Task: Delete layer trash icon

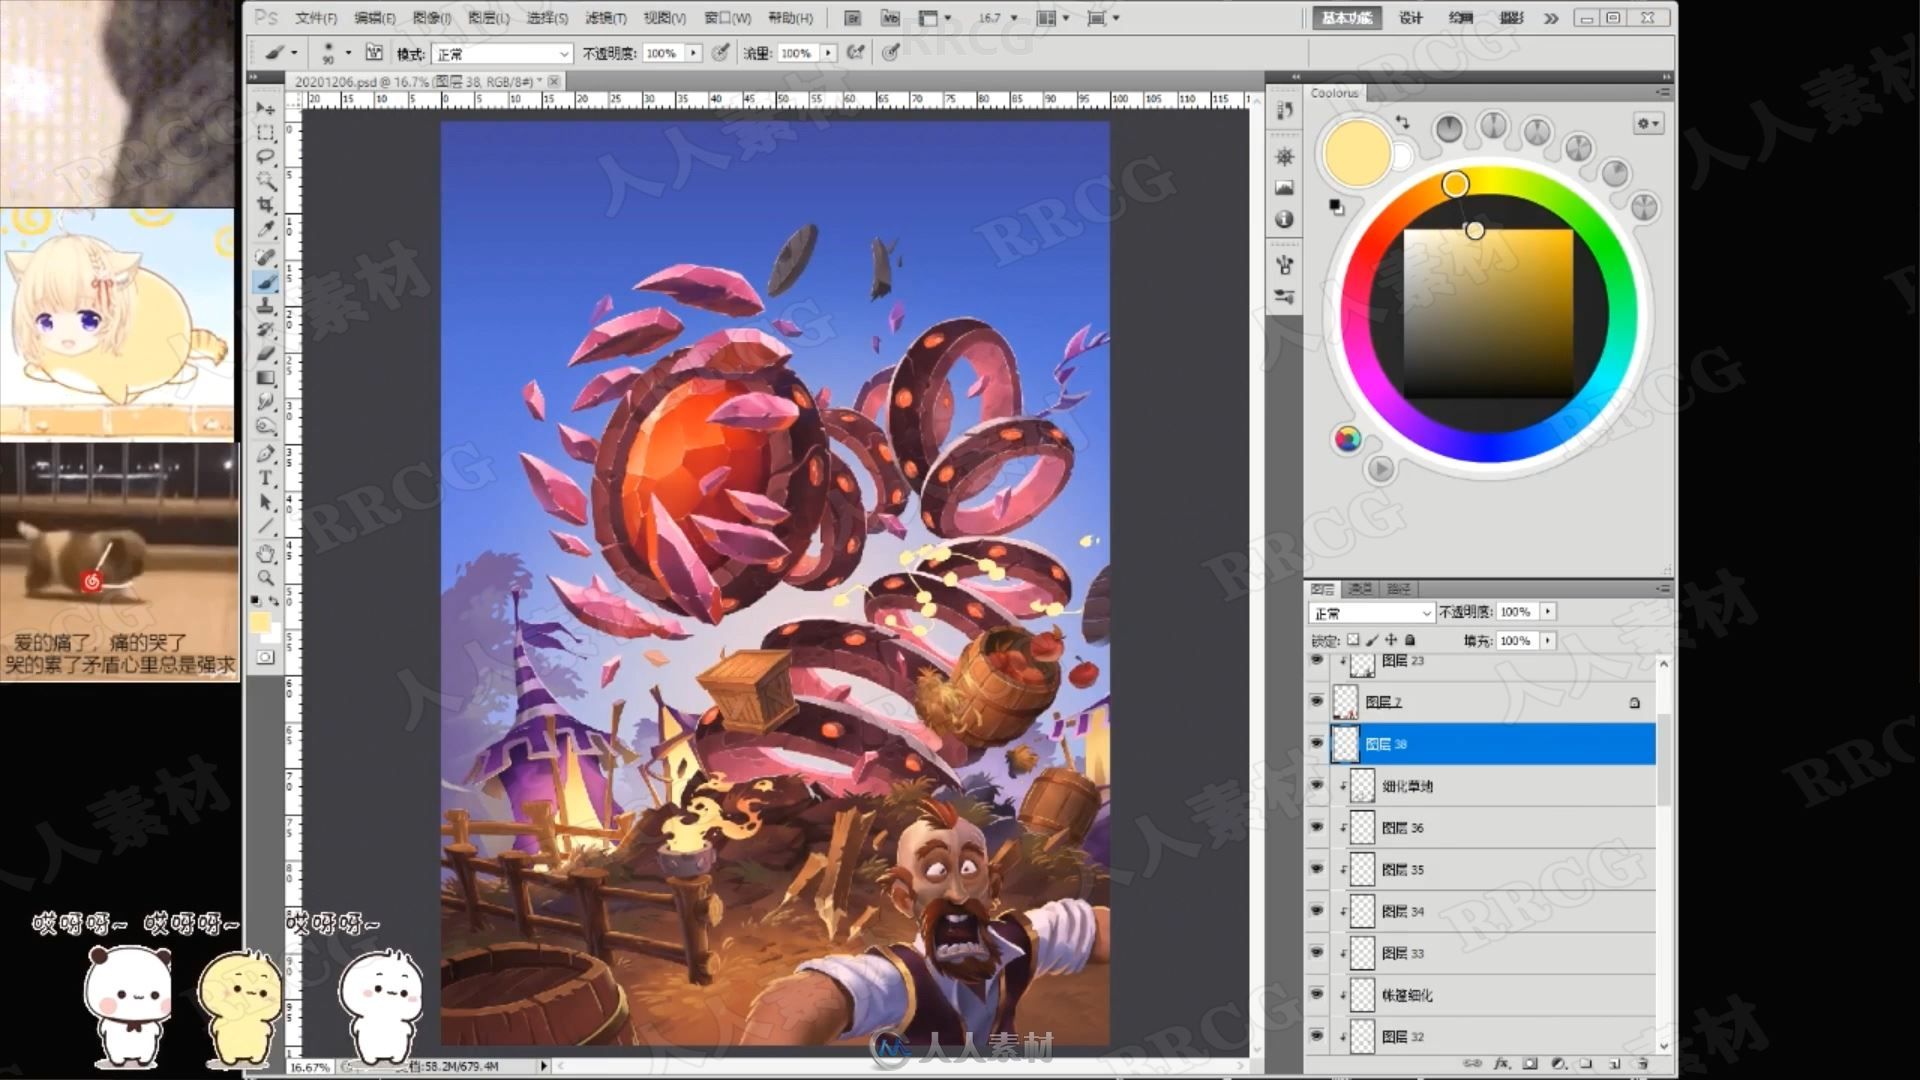Action: 1642,1064
